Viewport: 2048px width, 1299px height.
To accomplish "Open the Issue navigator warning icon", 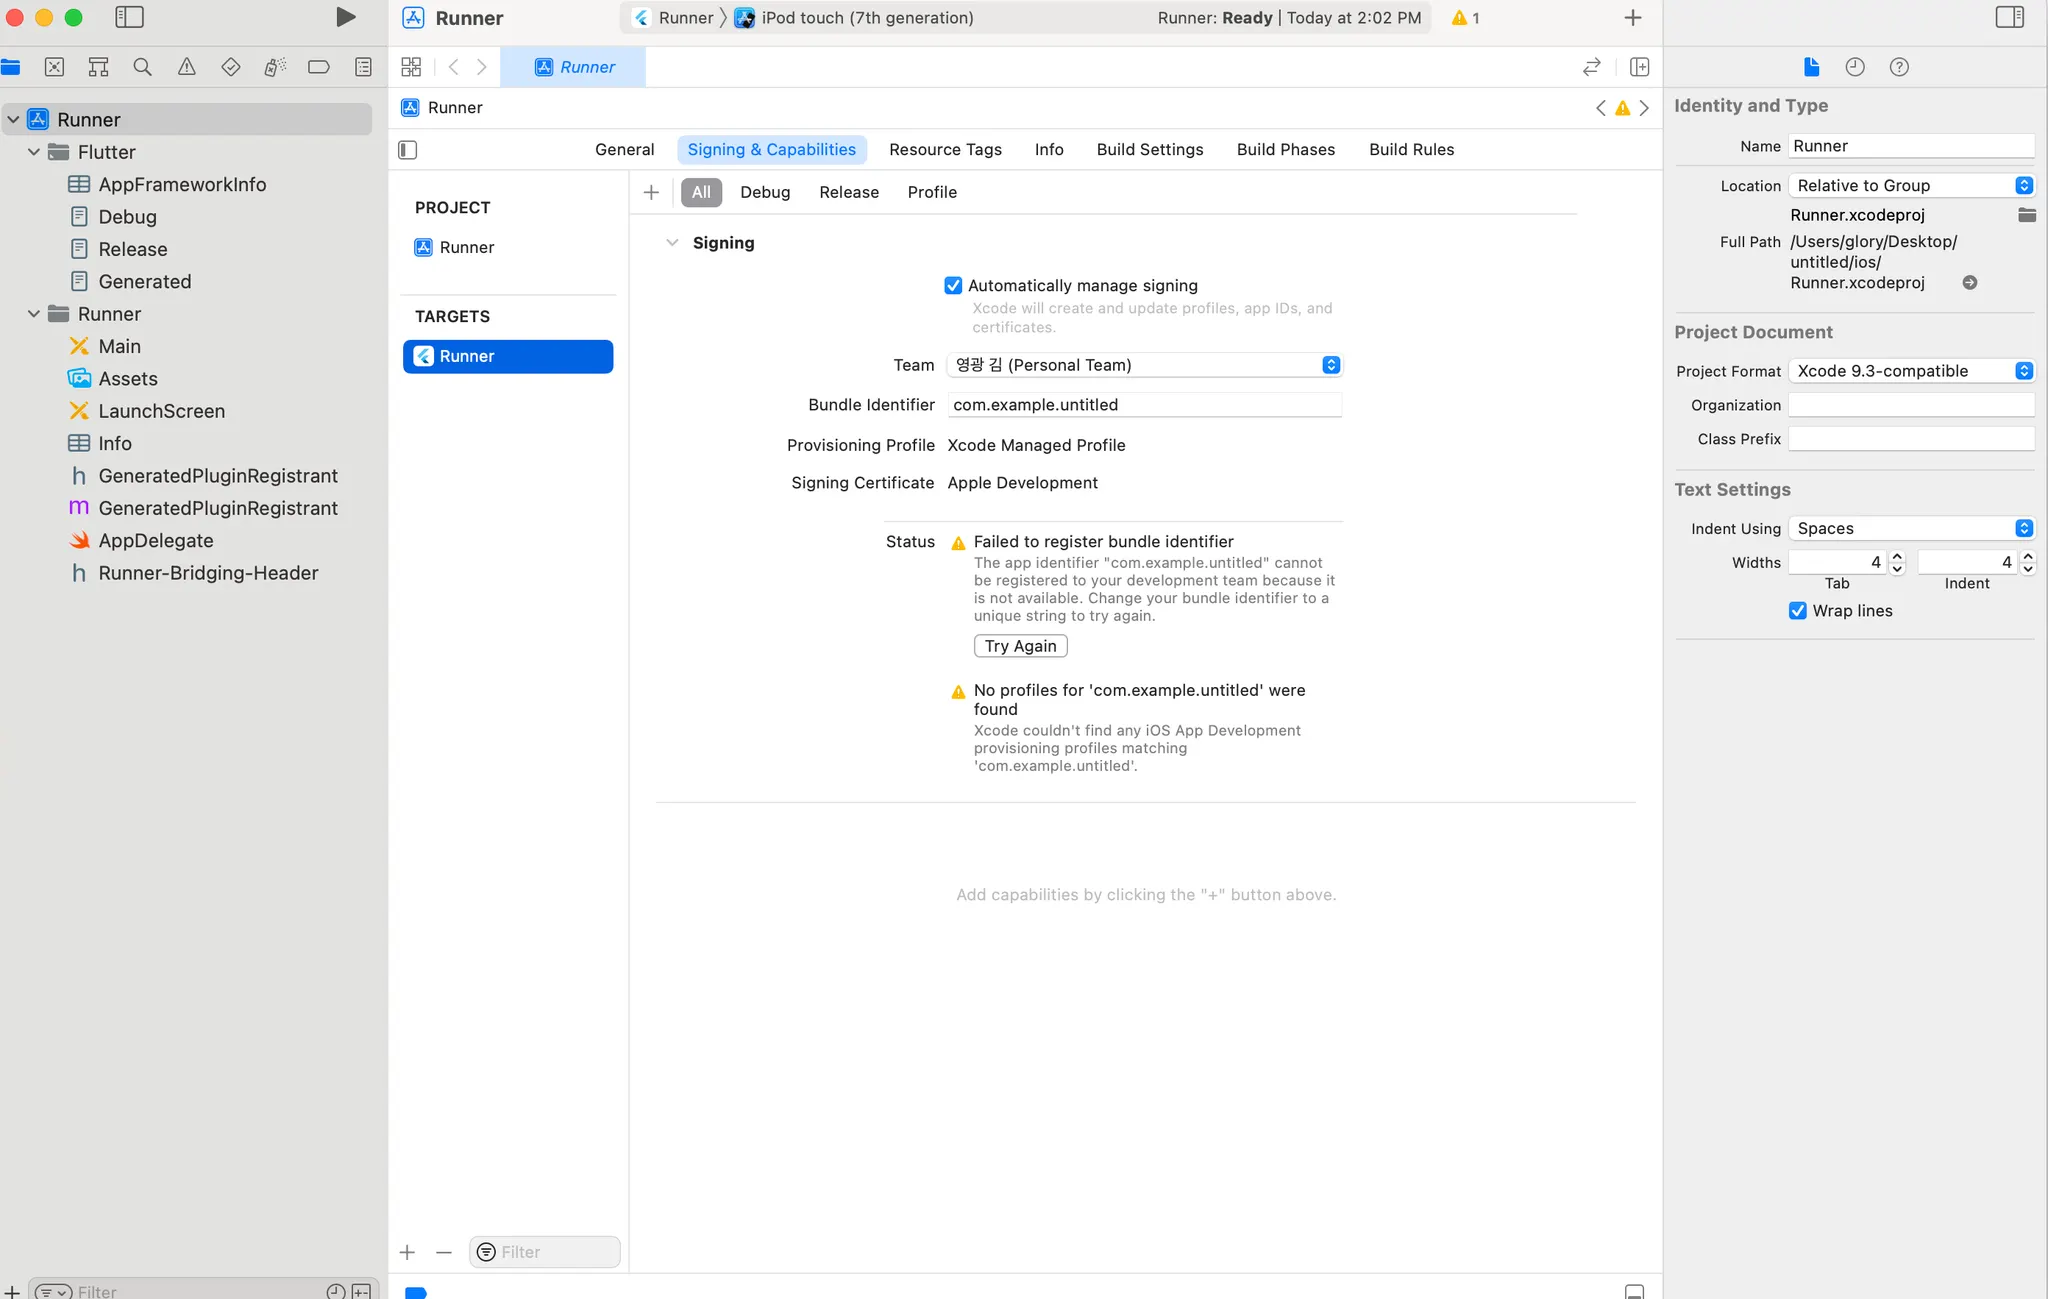I will point(186,67).
